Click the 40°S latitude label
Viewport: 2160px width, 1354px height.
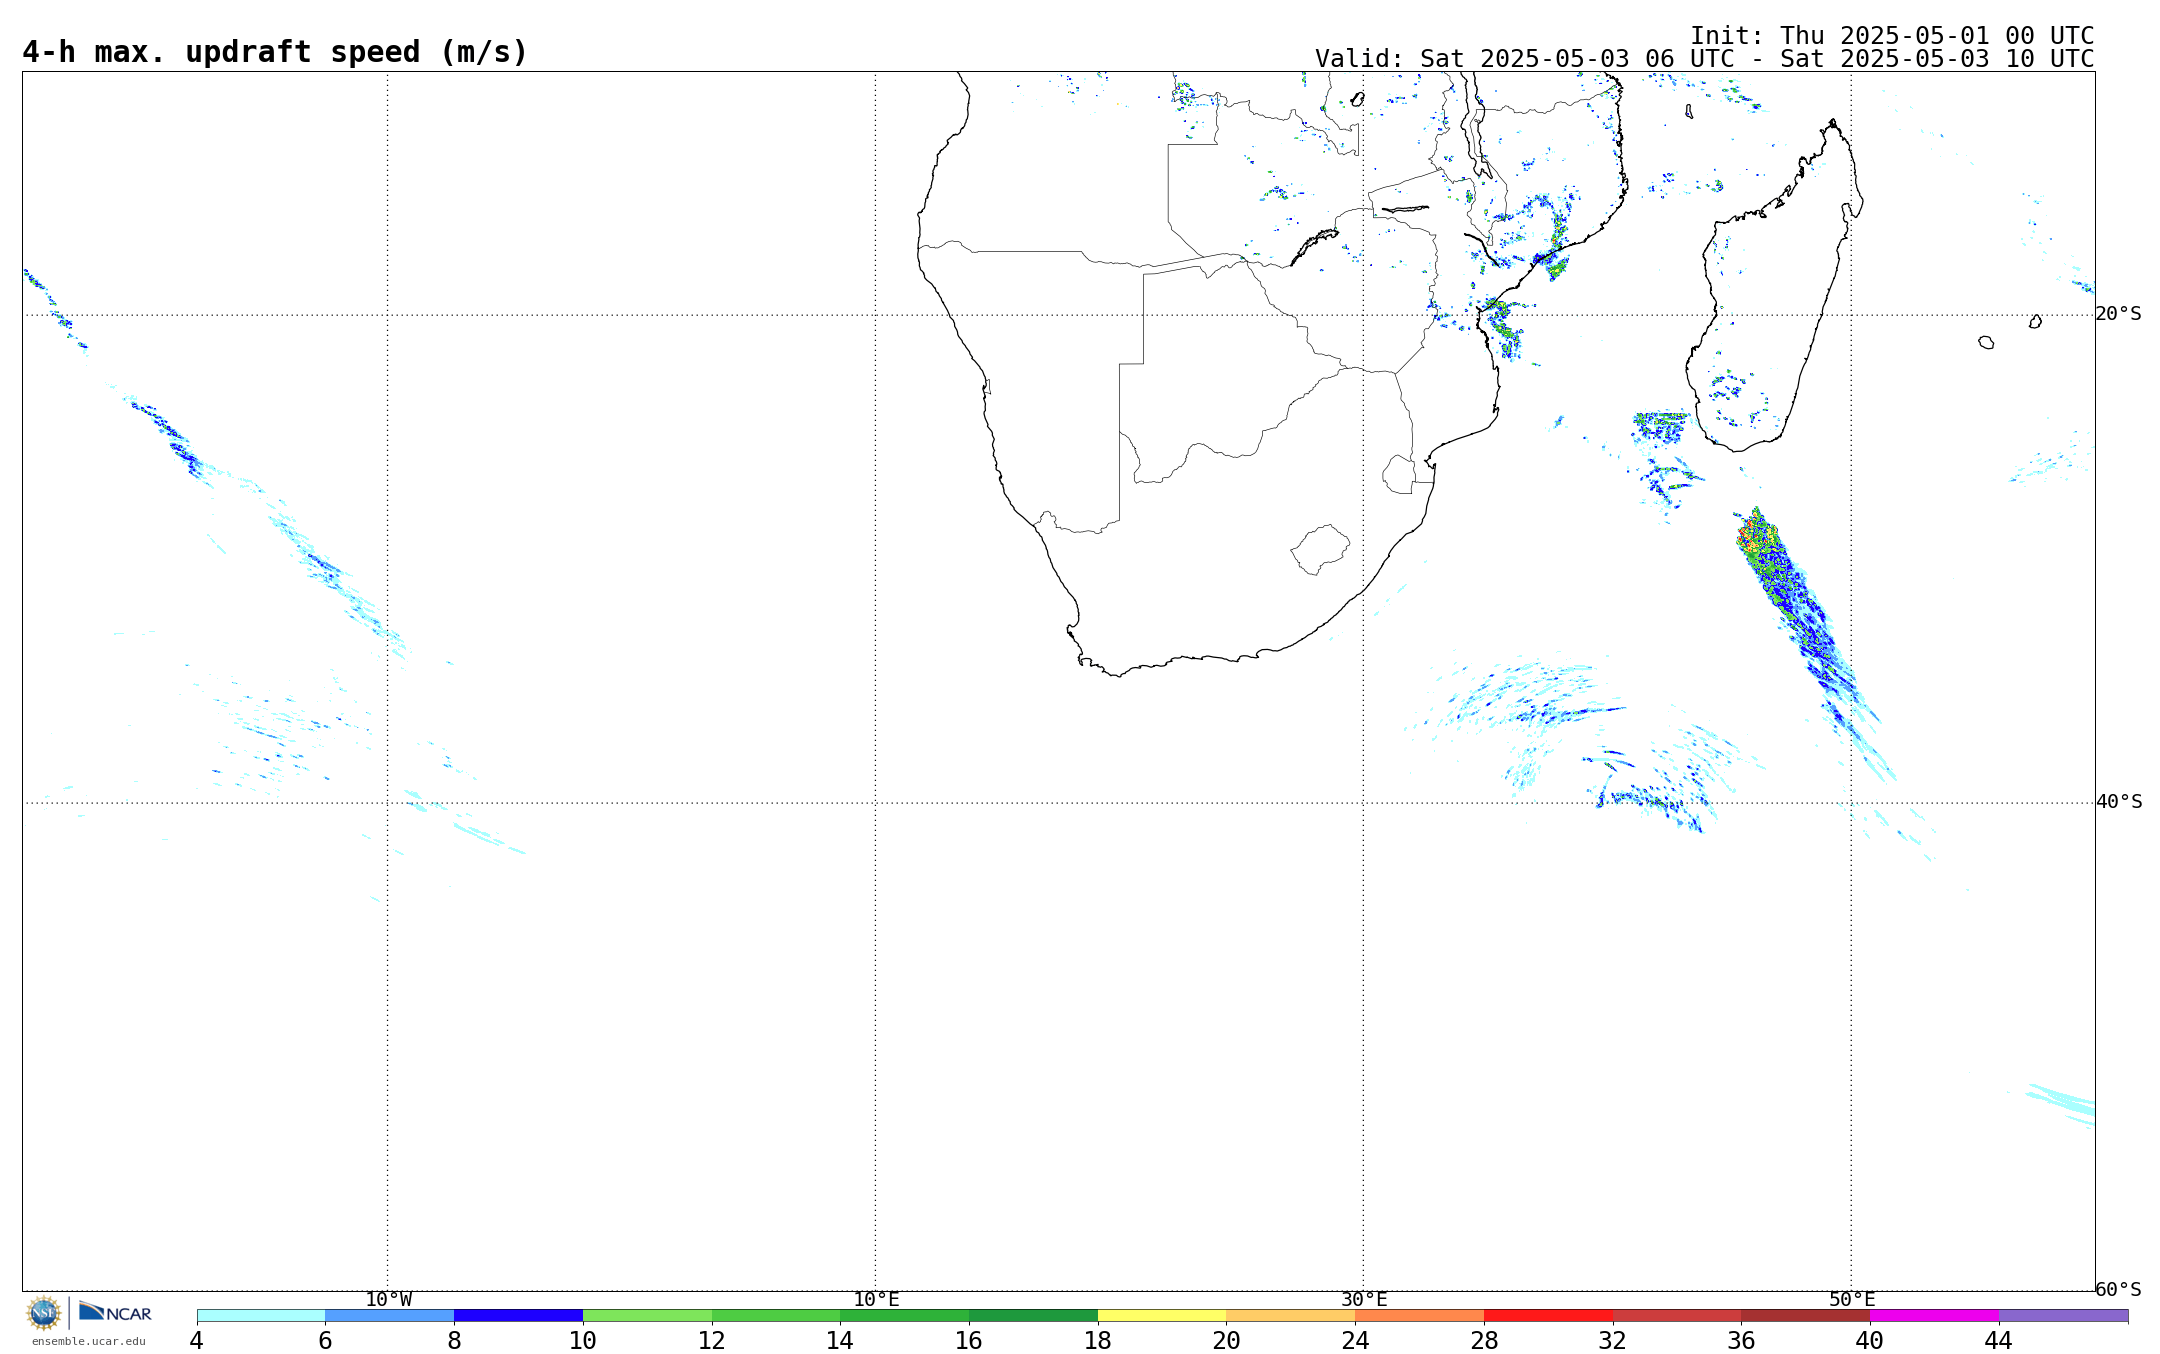[x=2118, y=802]
